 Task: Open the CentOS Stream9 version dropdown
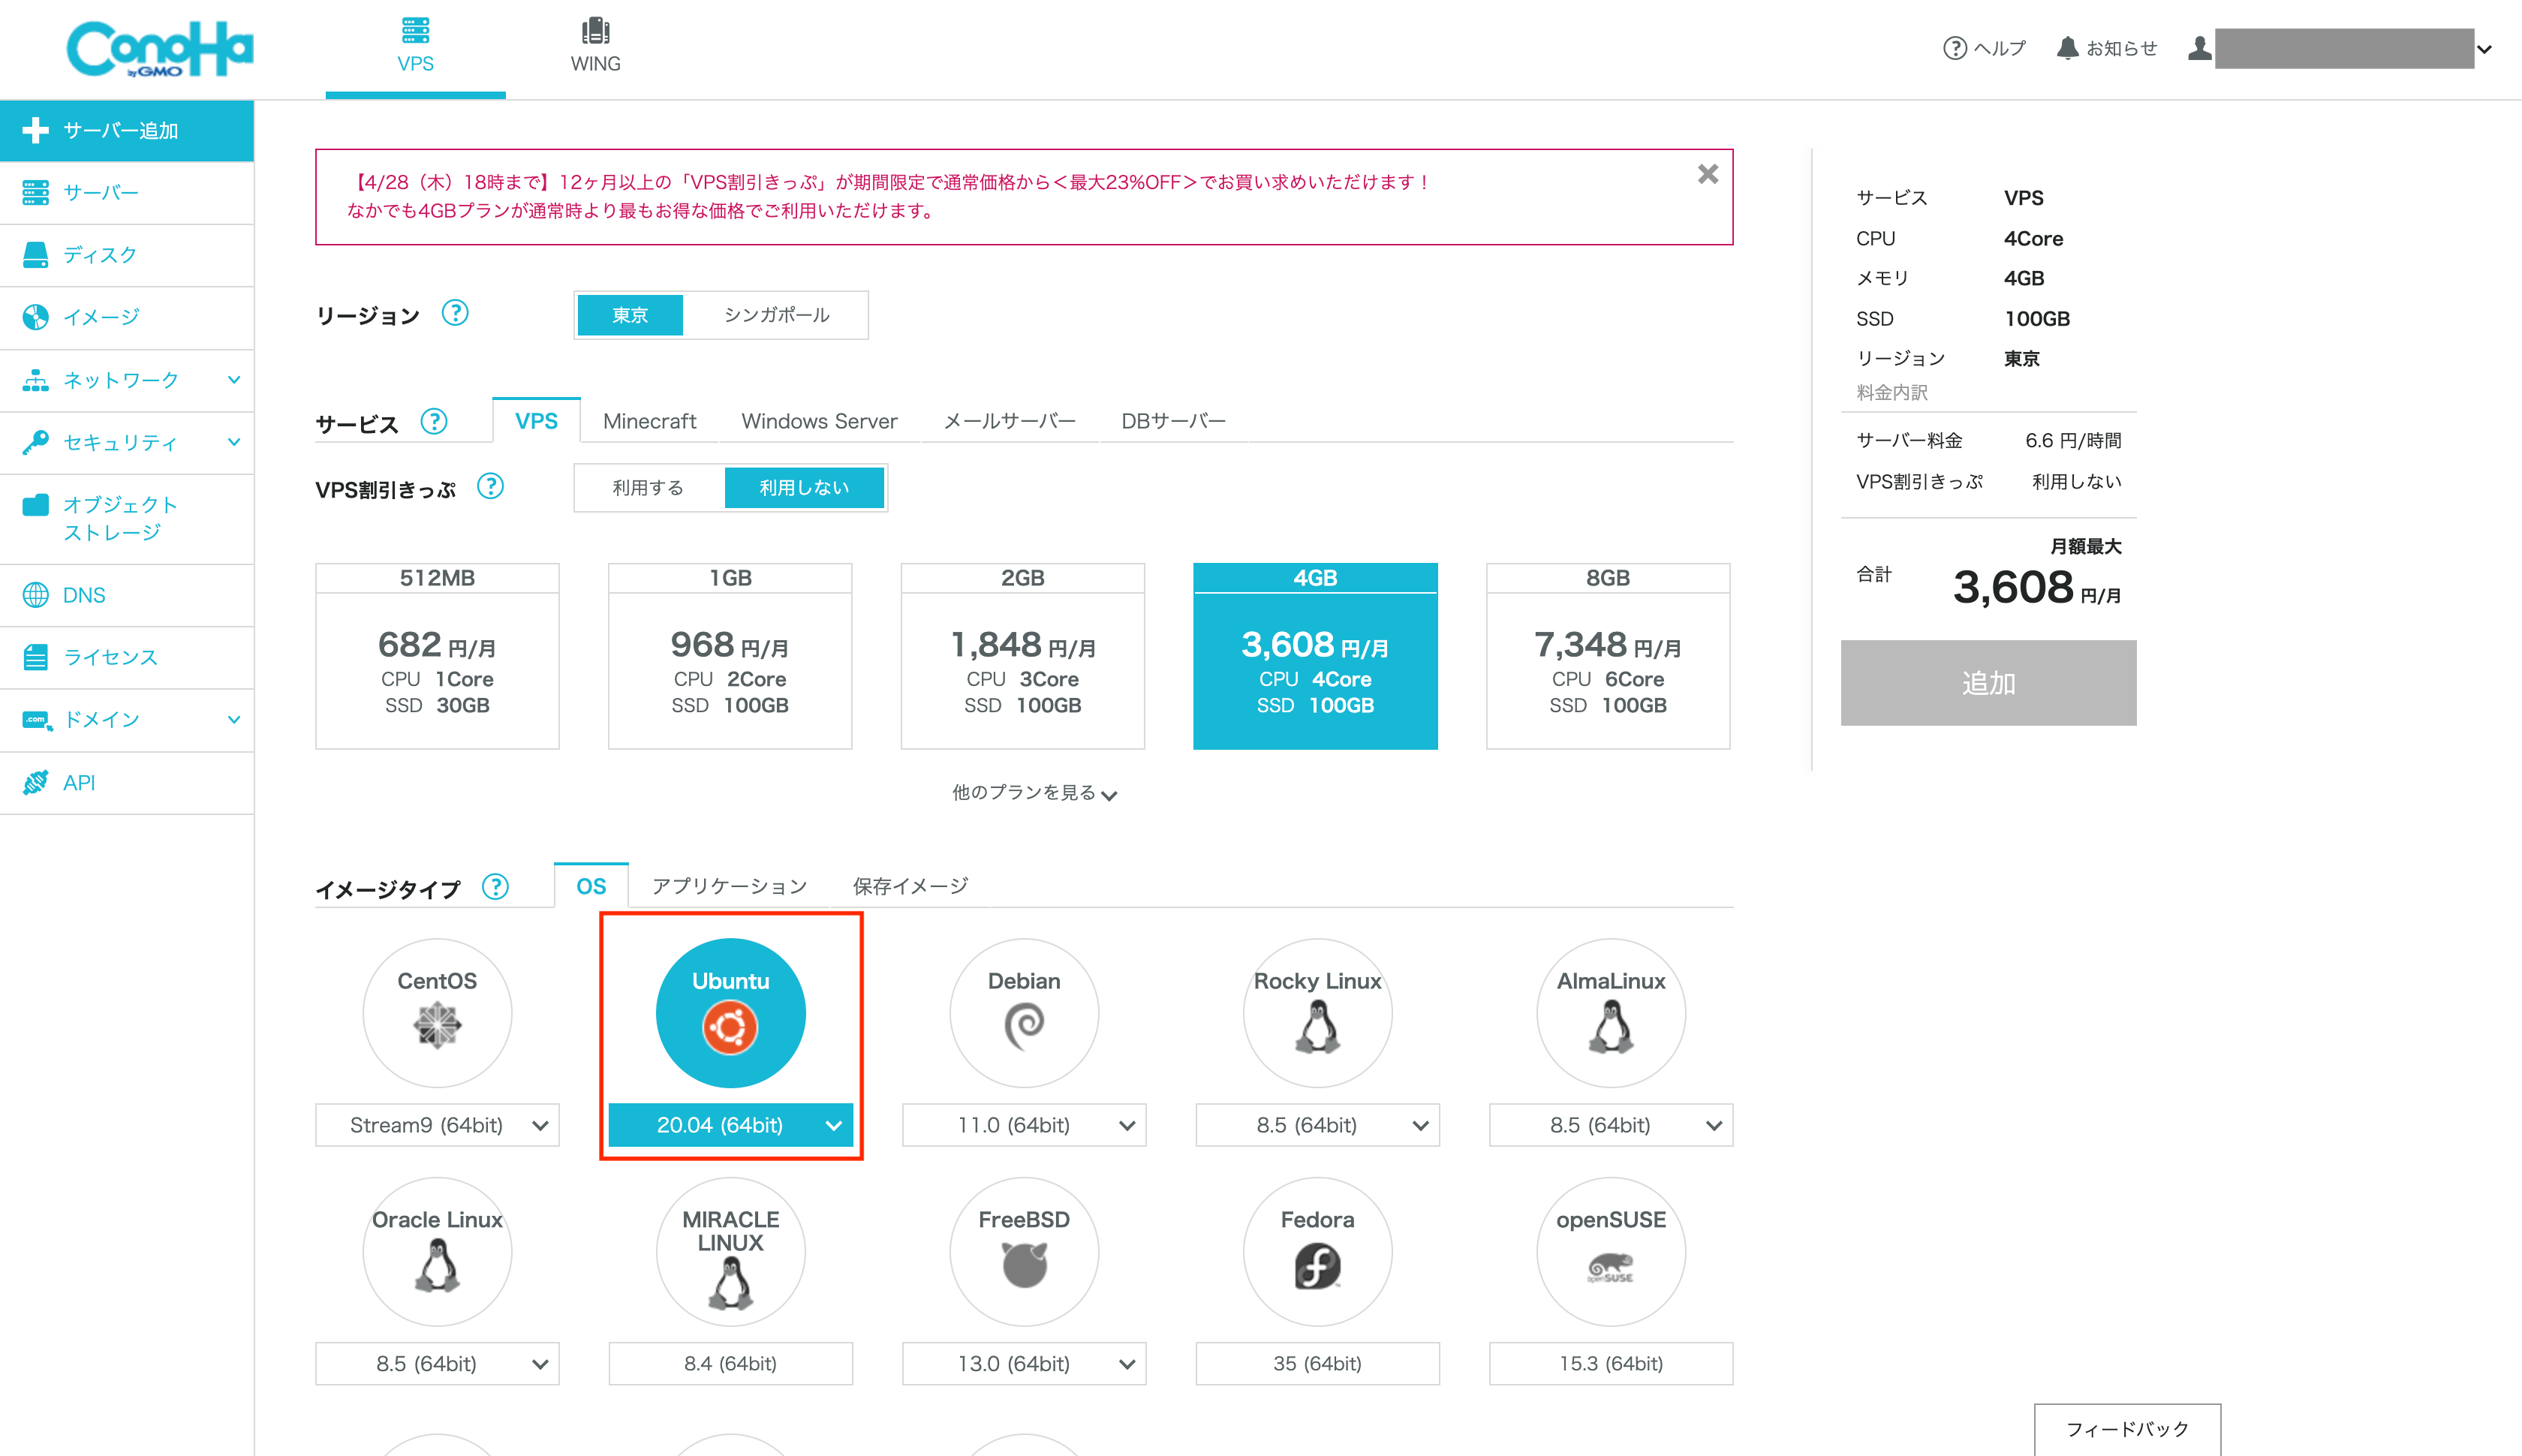[x=437, y=1125]
